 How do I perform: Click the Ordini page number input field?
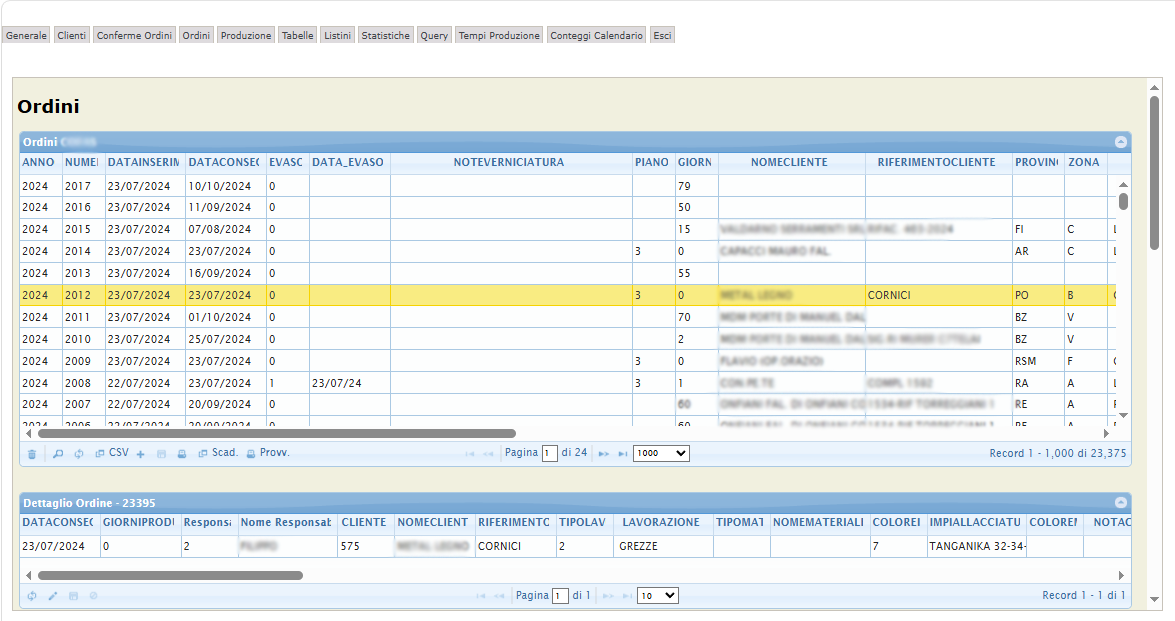click(549, 453)
